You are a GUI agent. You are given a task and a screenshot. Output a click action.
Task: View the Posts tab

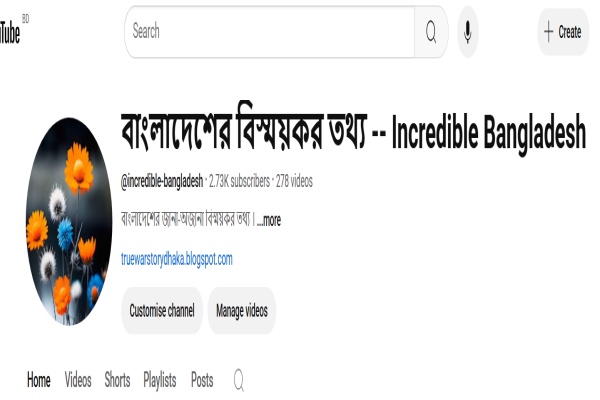coord(202,380)
